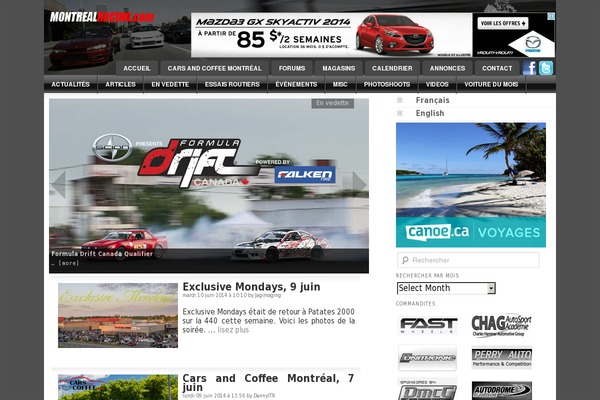Open the Perry Auto sponsor logo
The height and width of the screenshot is (400, 600).
coord(502,358)
